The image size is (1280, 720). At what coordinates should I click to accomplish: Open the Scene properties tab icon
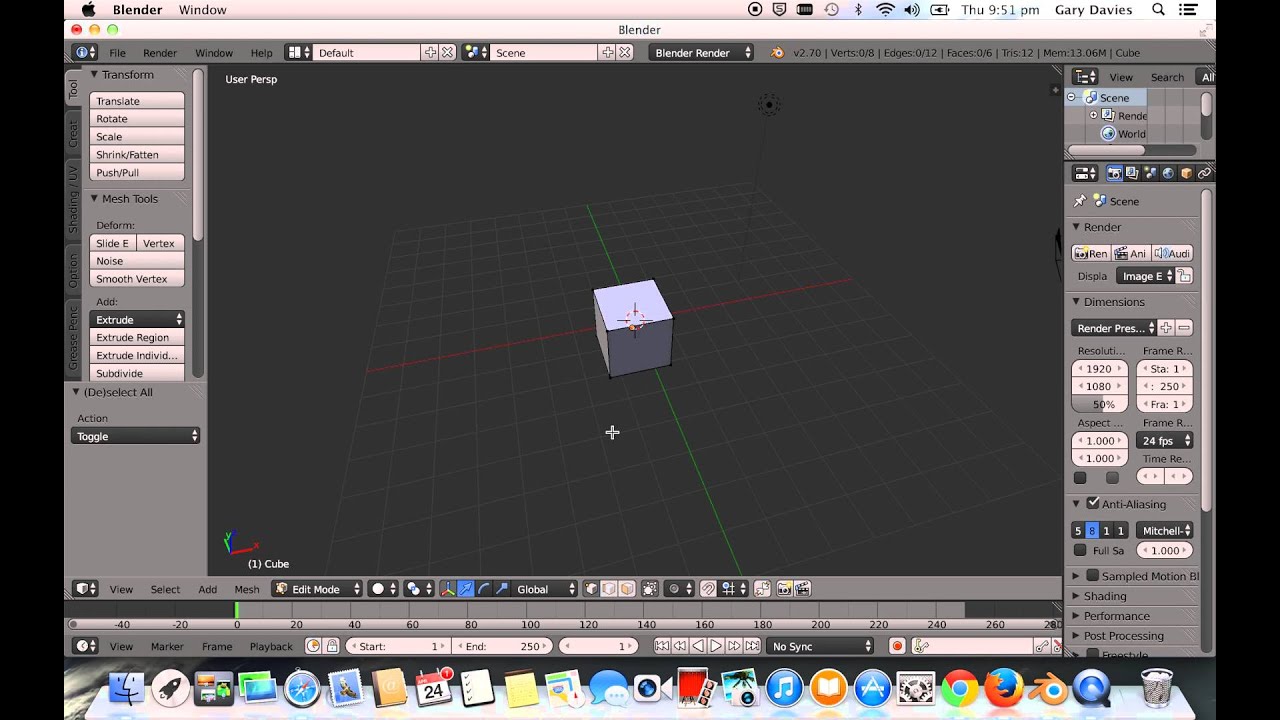click(1150, 173)
